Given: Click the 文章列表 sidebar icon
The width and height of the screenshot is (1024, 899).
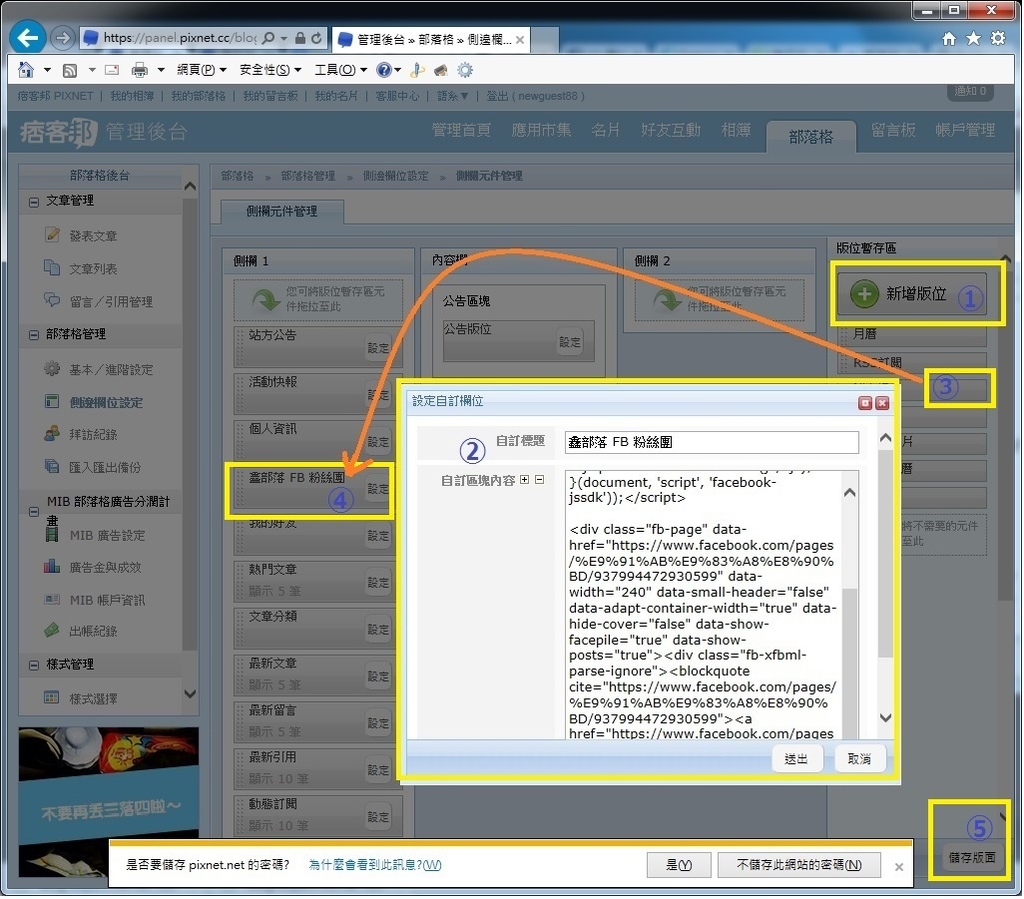Looking at the screenshot, I should (52, 268).
